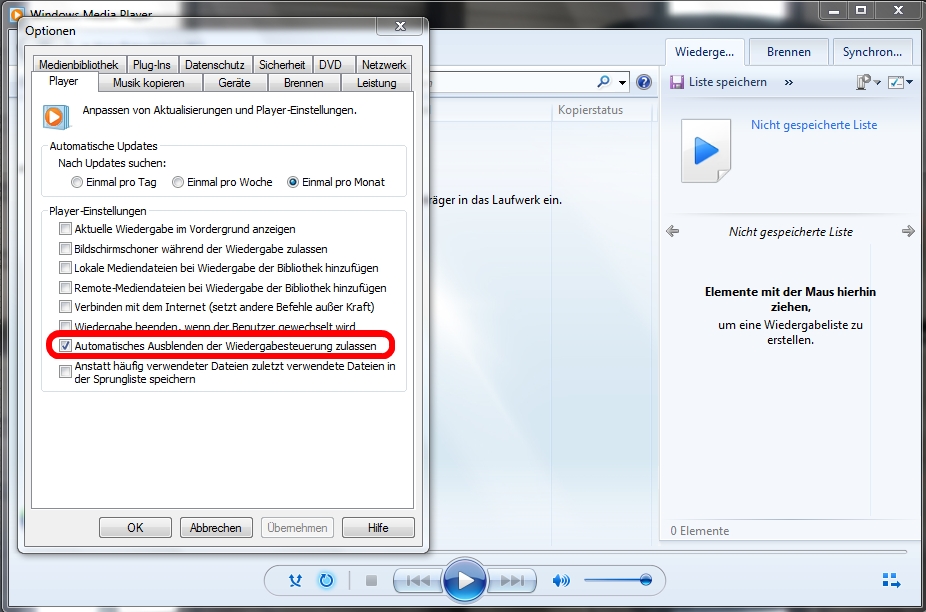Open the search options dropdown arrow

click(x=622, y=83)
